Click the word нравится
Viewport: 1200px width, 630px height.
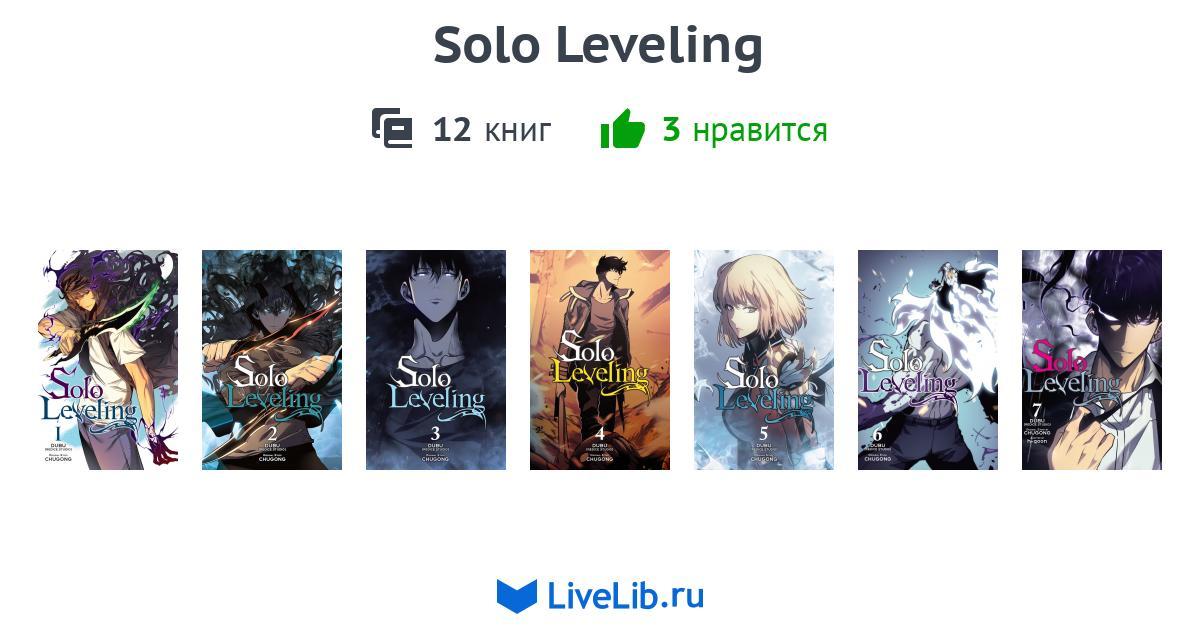point(760,132)
